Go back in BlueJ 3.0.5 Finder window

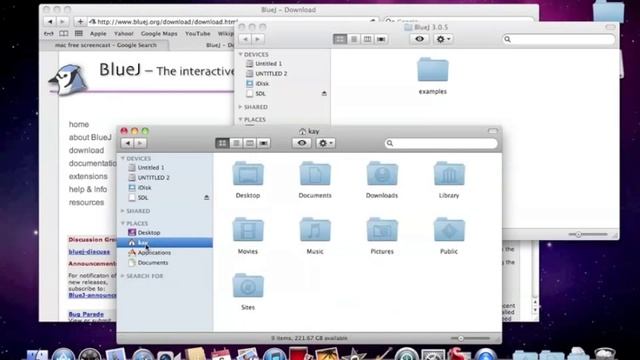click(x=245, y=39)
